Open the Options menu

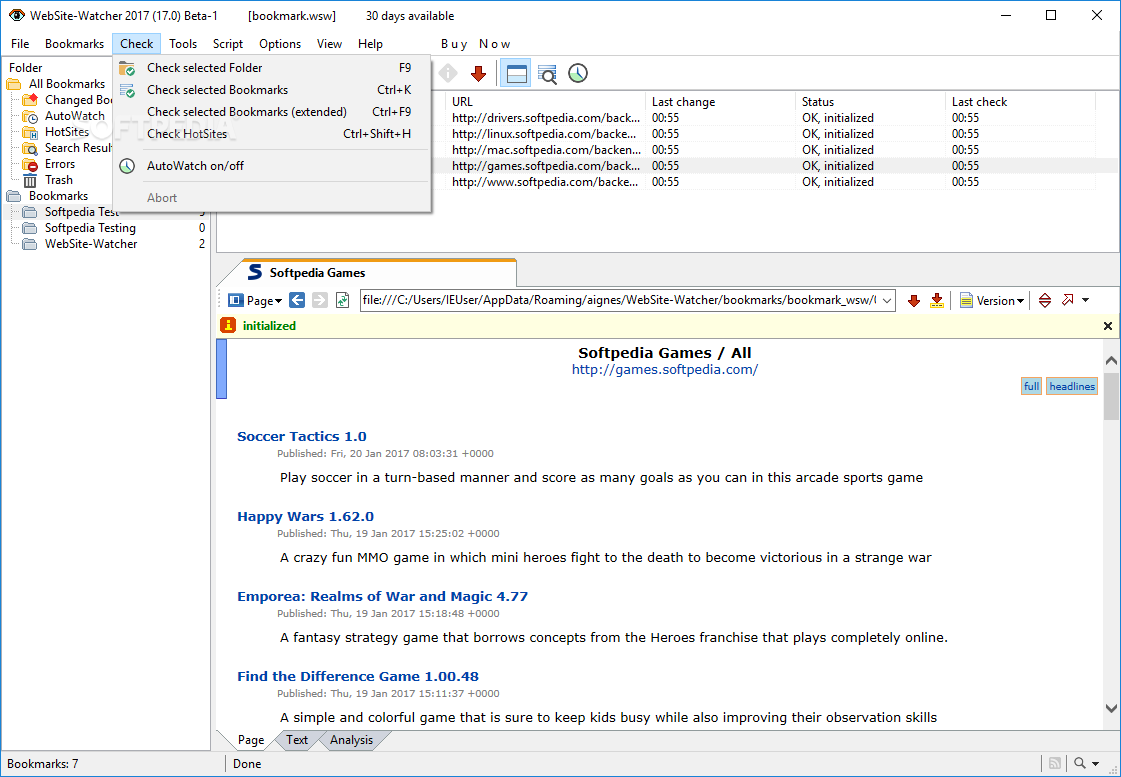[280, 44]
